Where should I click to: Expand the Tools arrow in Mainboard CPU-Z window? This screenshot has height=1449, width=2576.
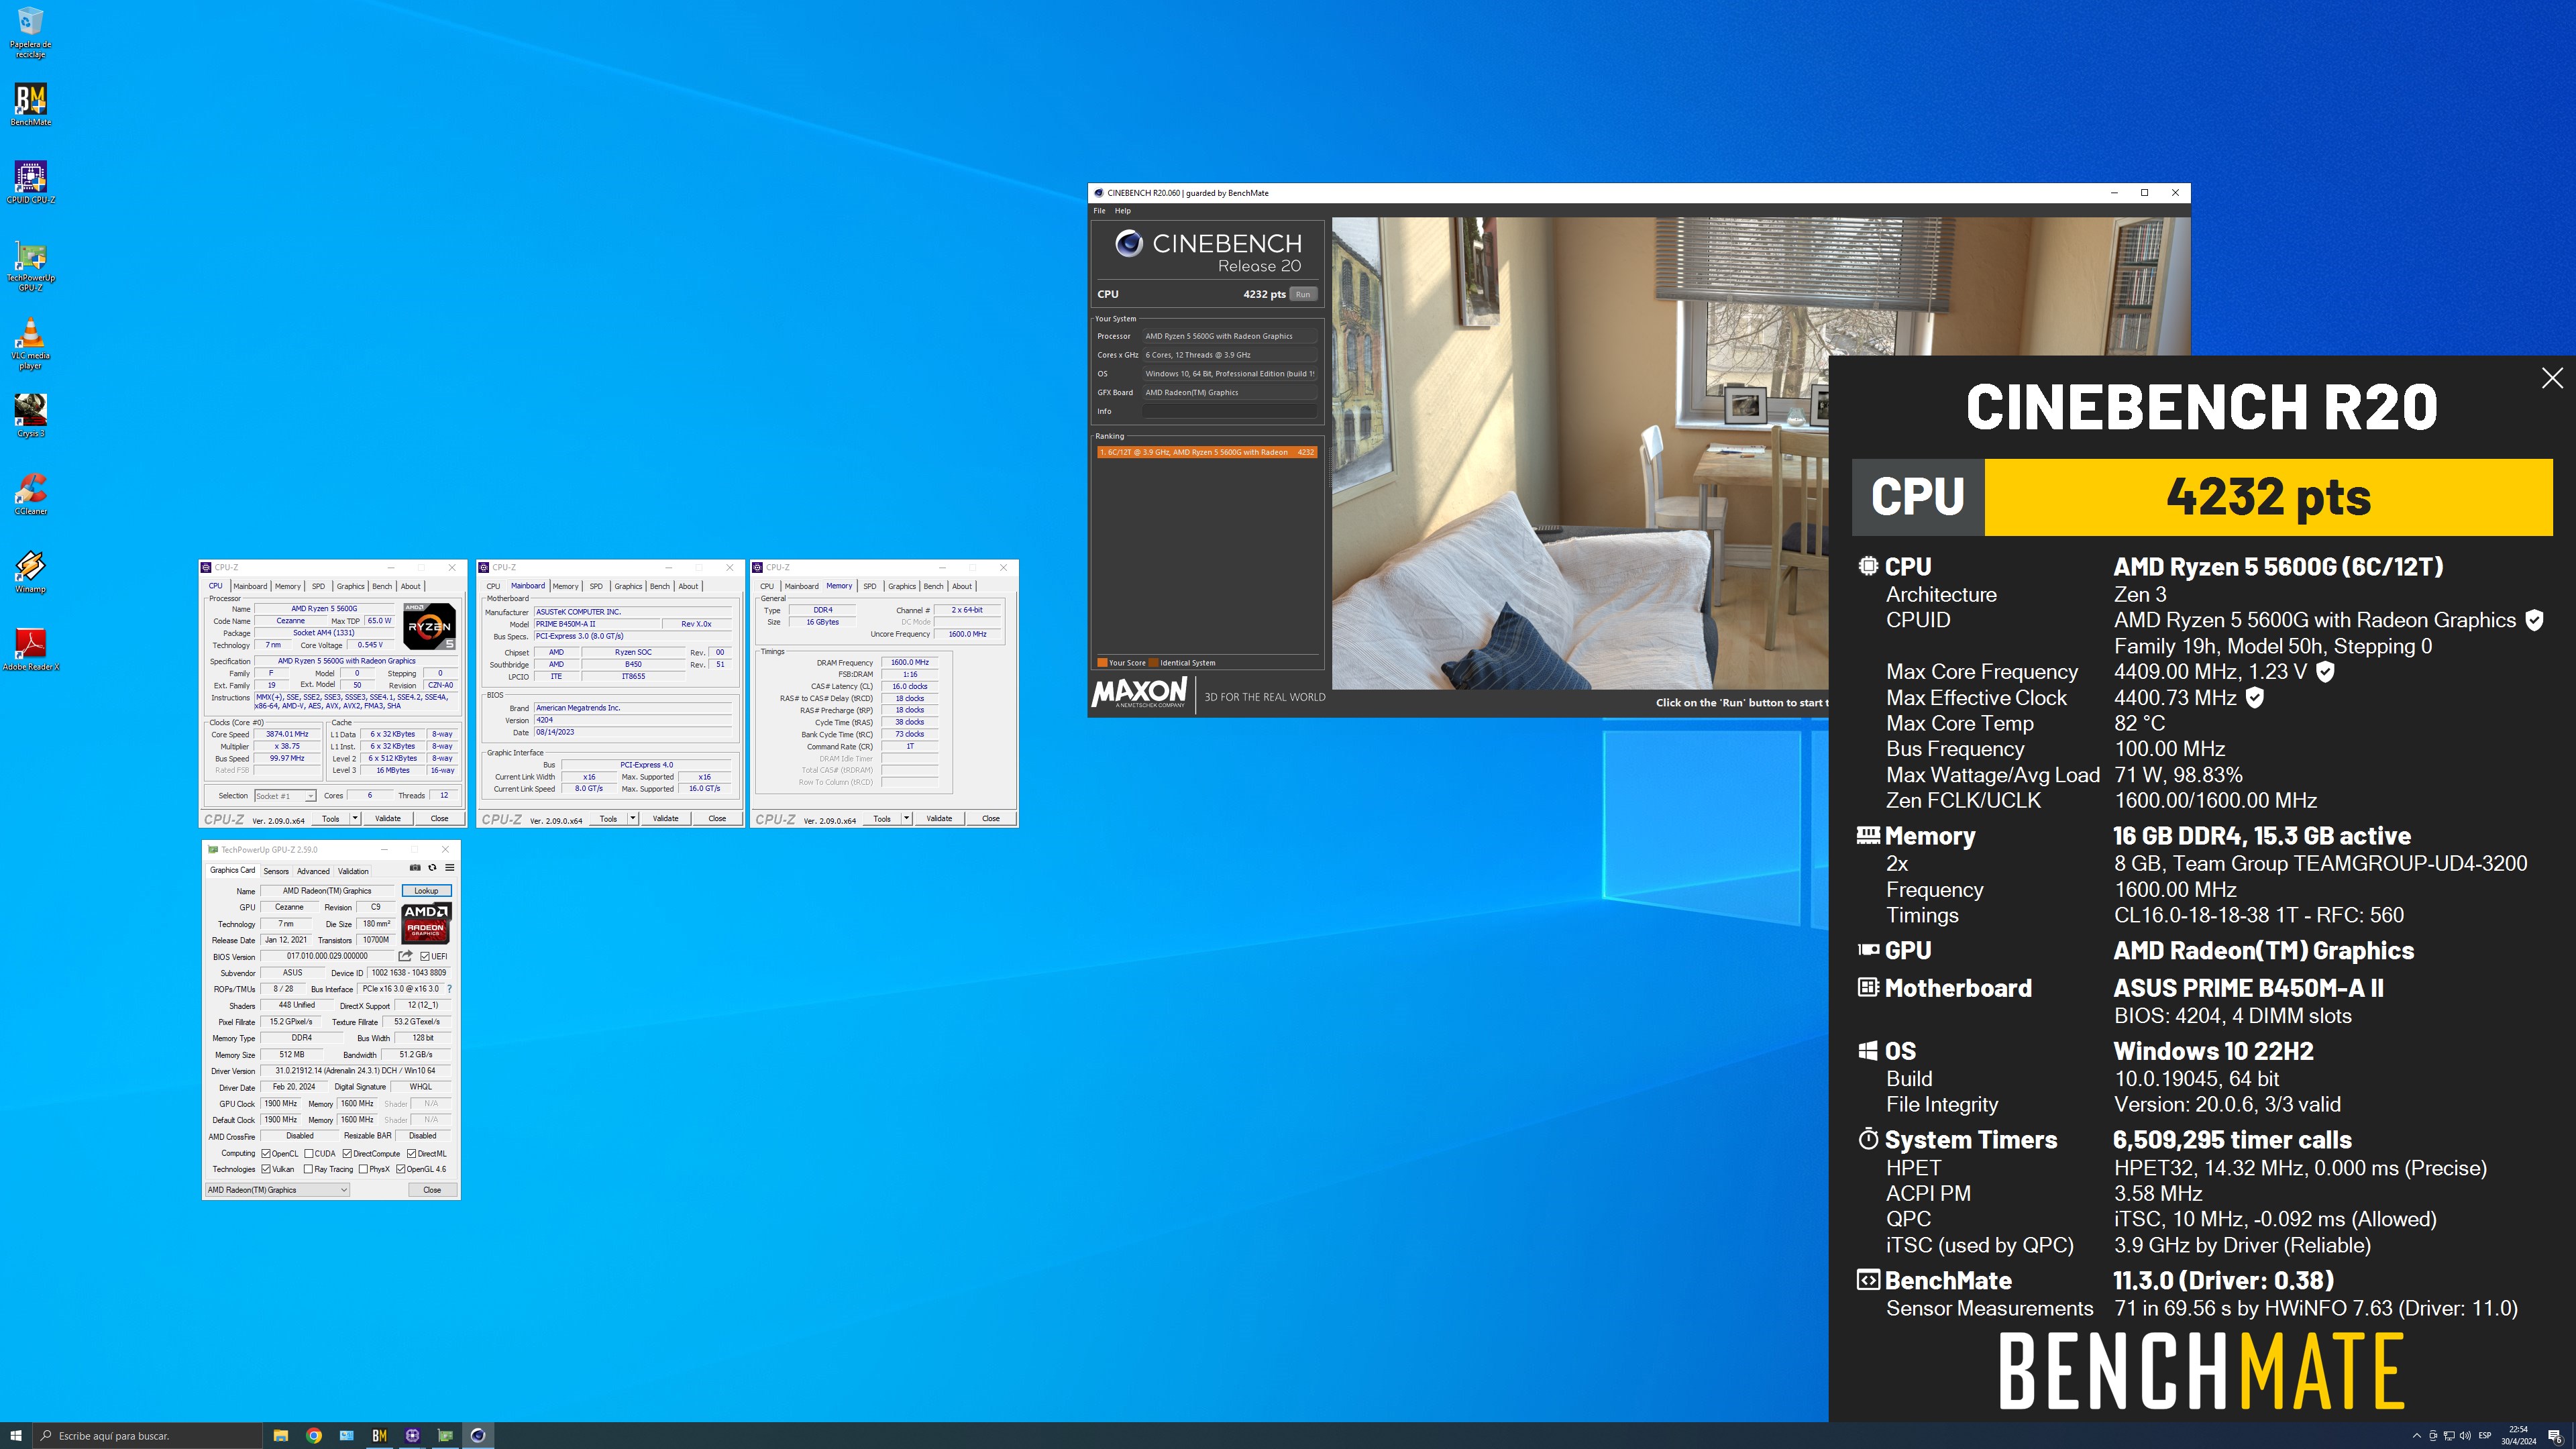click(633, 818)
